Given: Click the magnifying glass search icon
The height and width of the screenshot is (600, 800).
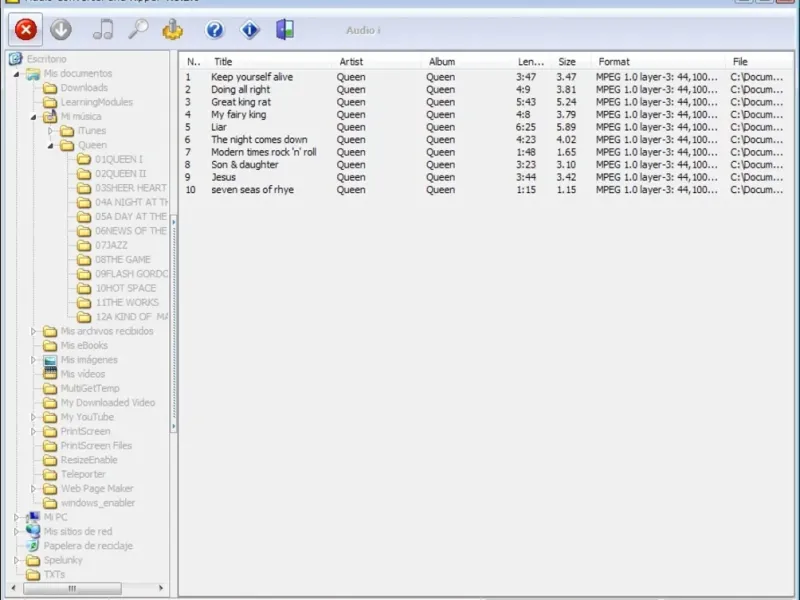Looking at the screenshot, I should (x=138, y=30).
